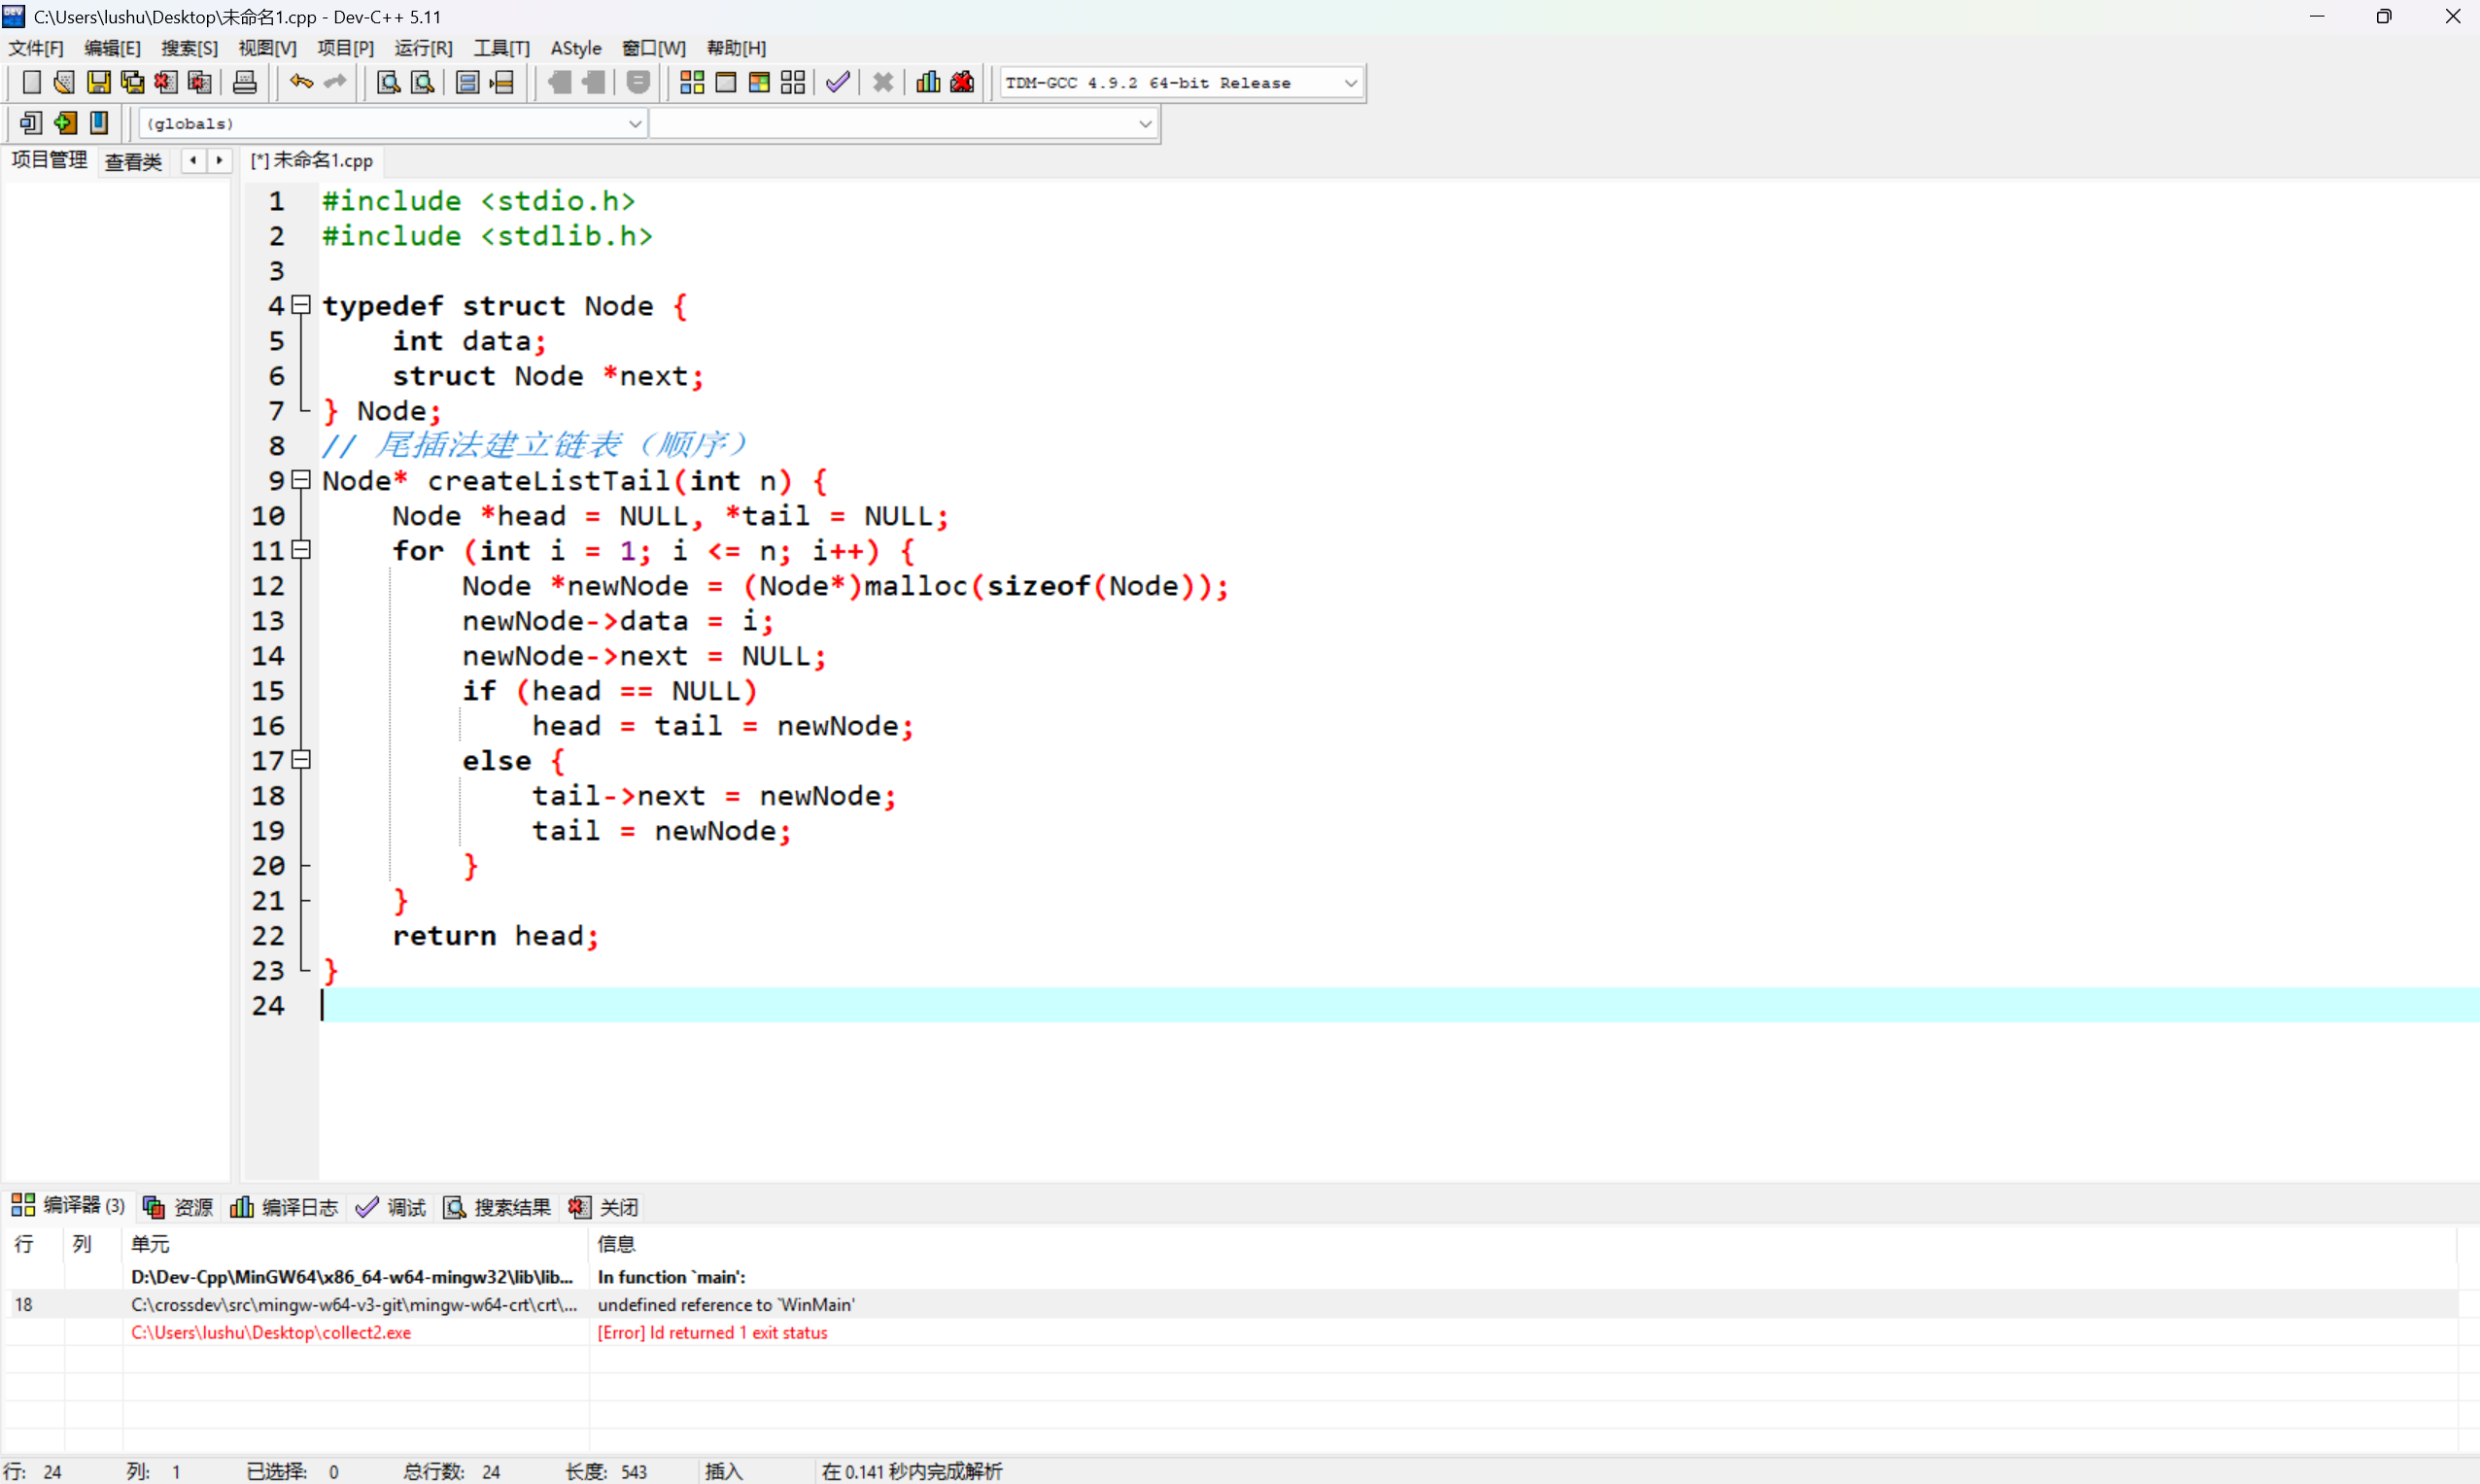
Task: Click the Compile & Run toolbar icon
Action: coord(759,83)
